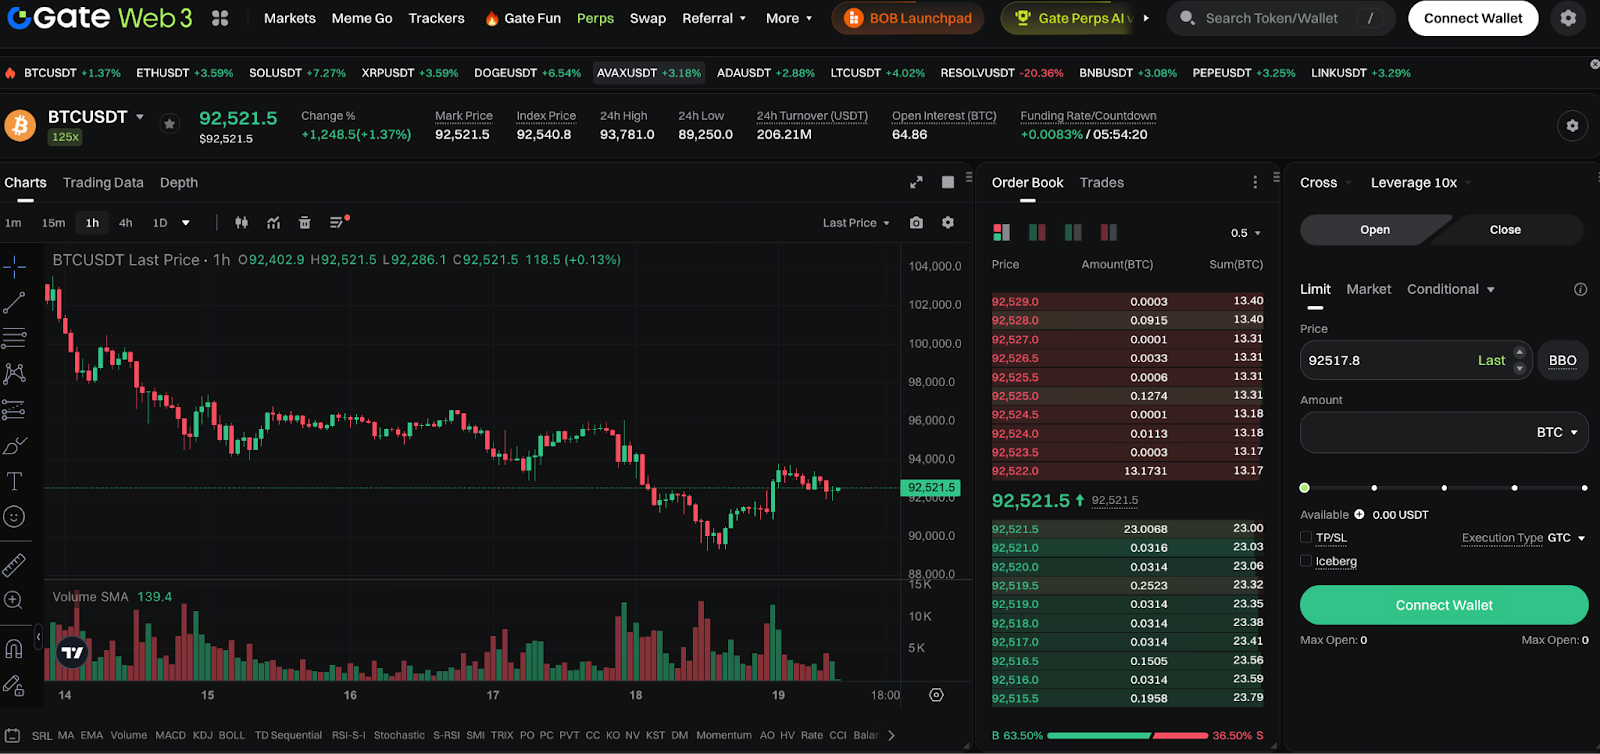Image resolution: width=1600 pixels, height=754 pixels.
Task: Enable the TP/SL checkbox
Action: [x=1306, y=537]
